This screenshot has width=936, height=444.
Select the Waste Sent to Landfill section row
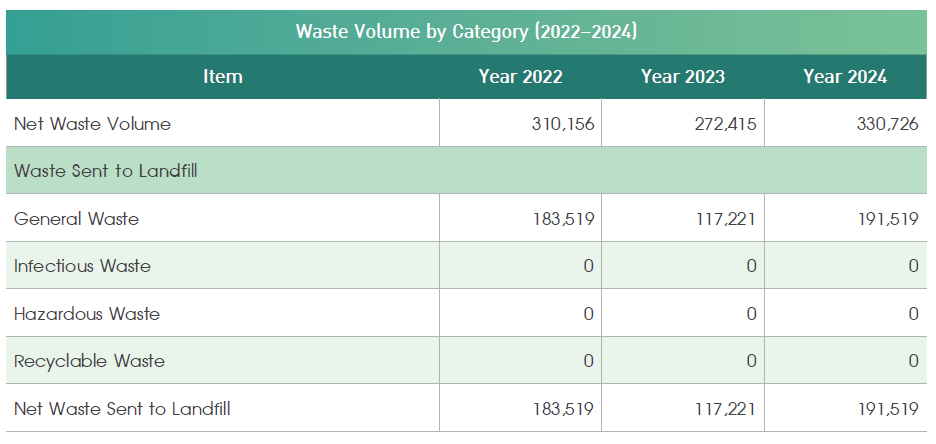point(105,171)
